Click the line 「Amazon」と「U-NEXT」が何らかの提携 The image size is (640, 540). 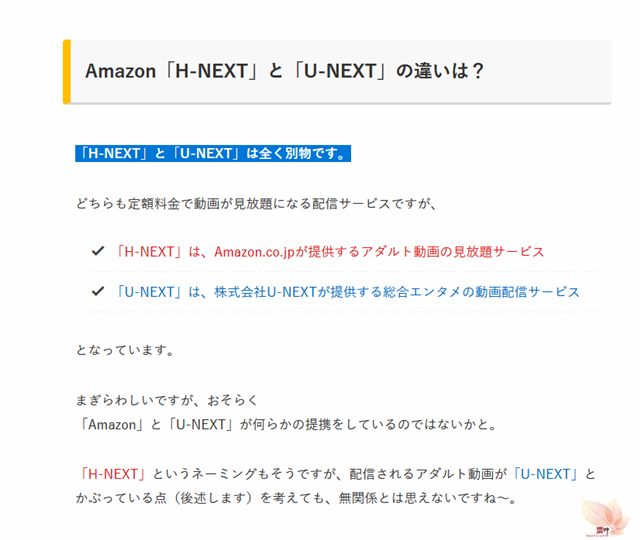(x=286, y=424)
